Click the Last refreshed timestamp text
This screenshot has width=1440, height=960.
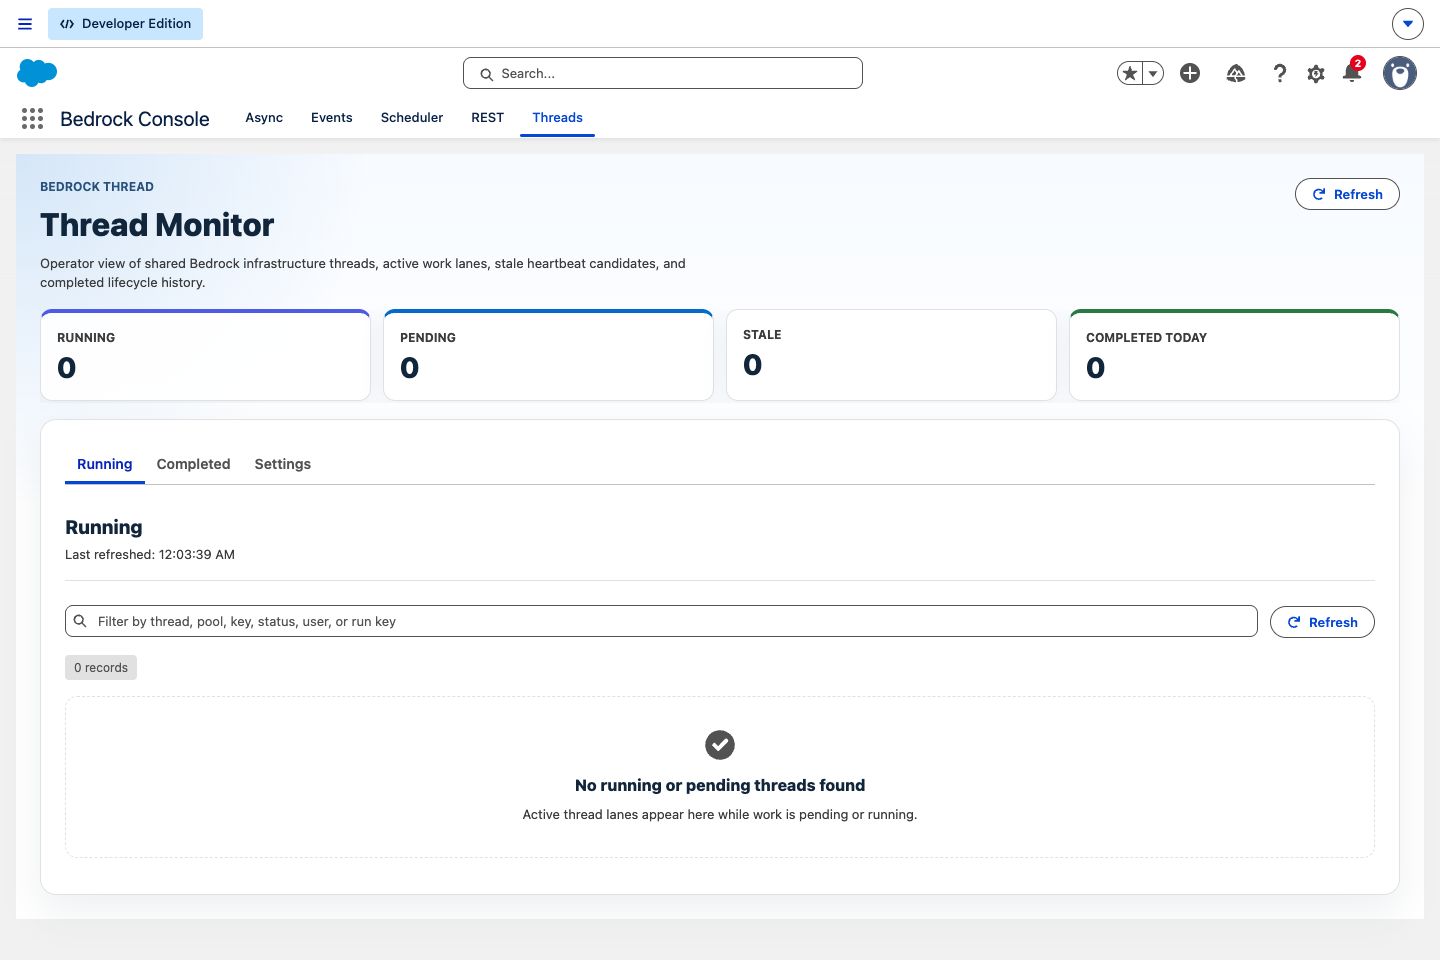(x=150, y=554)
